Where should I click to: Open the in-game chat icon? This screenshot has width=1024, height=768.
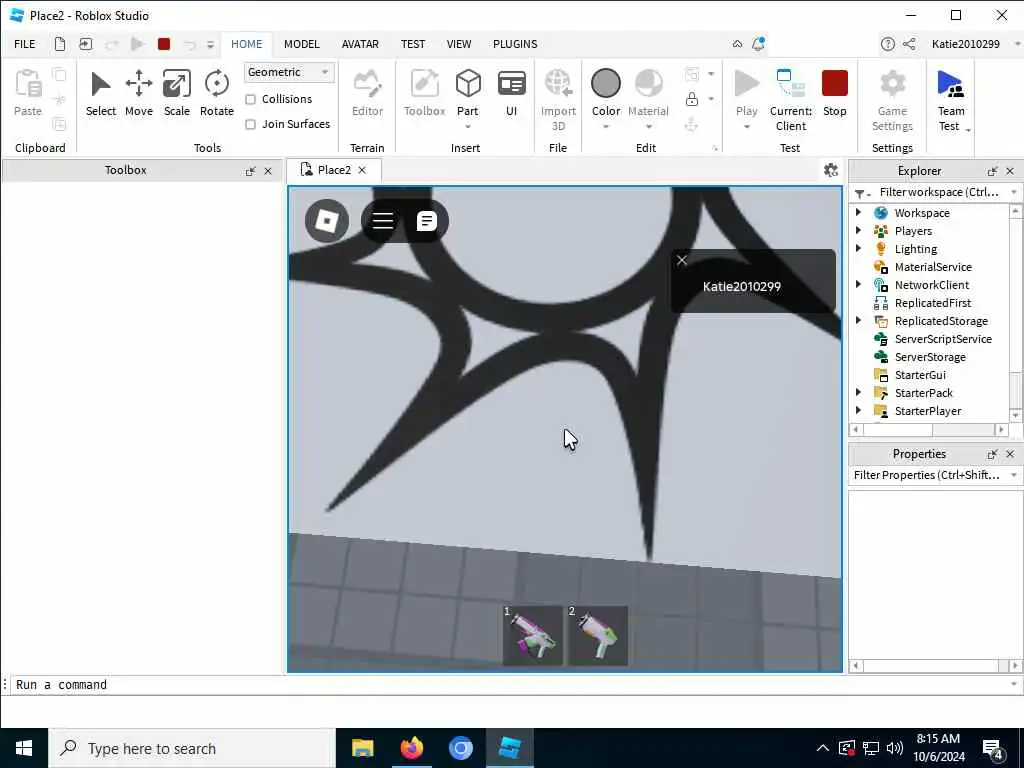click(x=426, y=221)
